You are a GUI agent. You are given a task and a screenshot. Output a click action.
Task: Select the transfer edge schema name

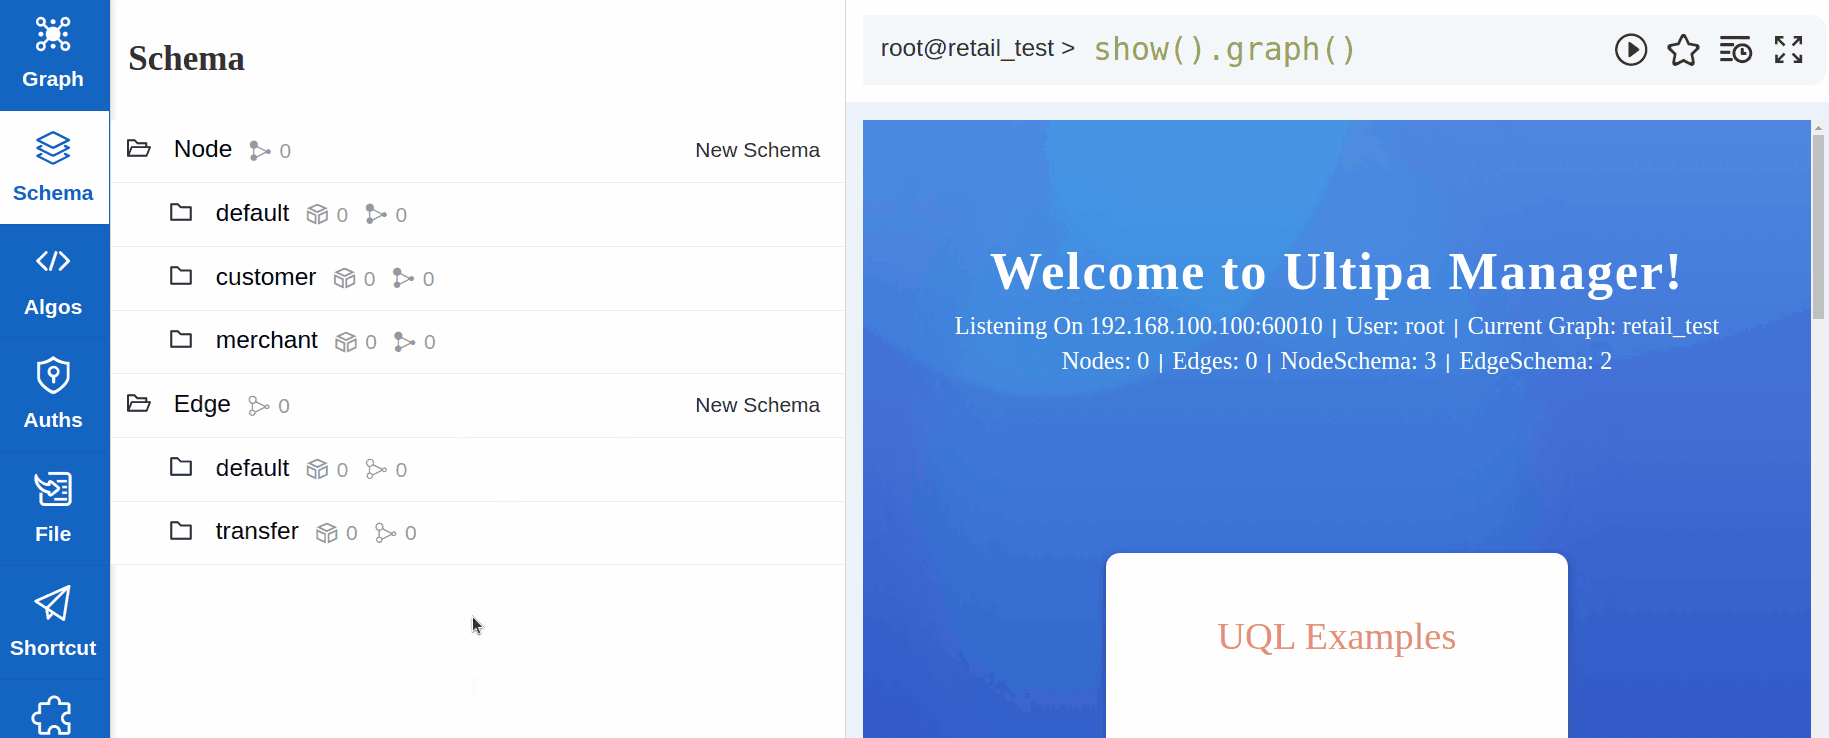257,531
